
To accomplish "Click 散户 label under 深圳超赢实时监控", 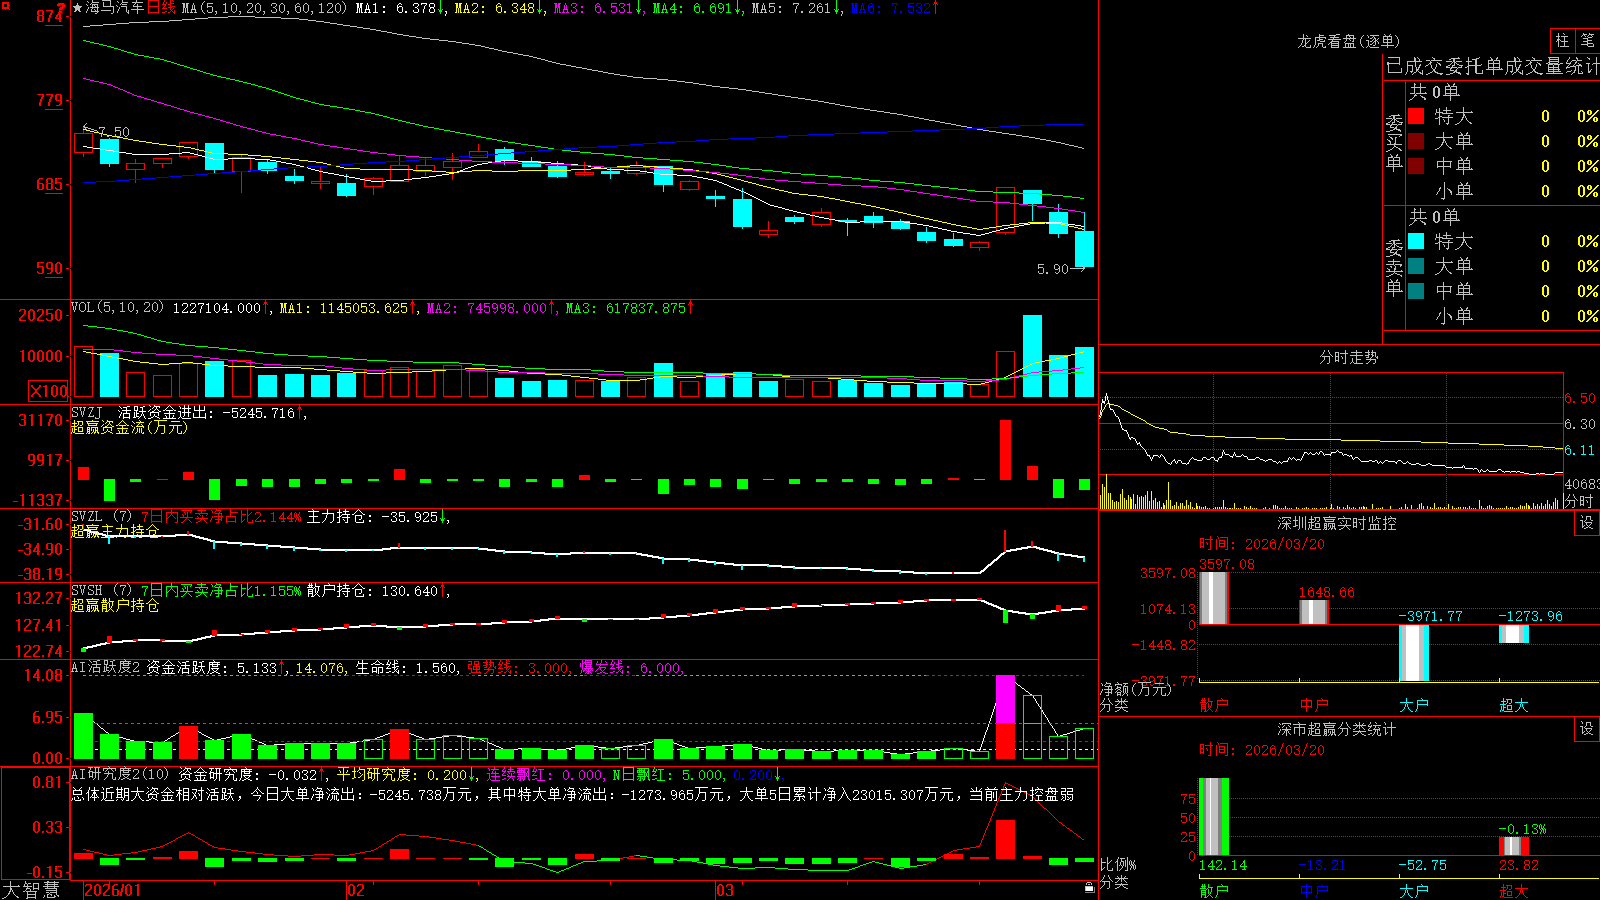I will point(1214,705).
